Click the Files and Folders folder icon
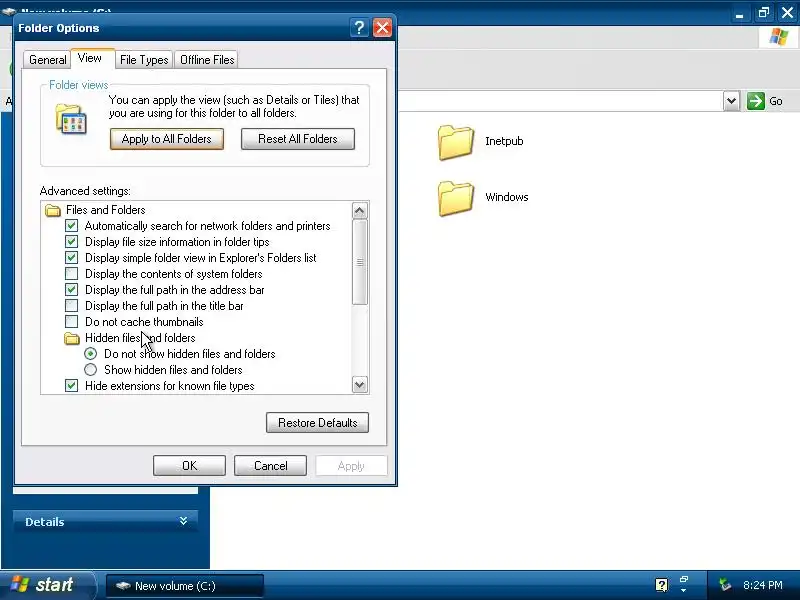Screen dimensions: 800x600 coord(53,210)
